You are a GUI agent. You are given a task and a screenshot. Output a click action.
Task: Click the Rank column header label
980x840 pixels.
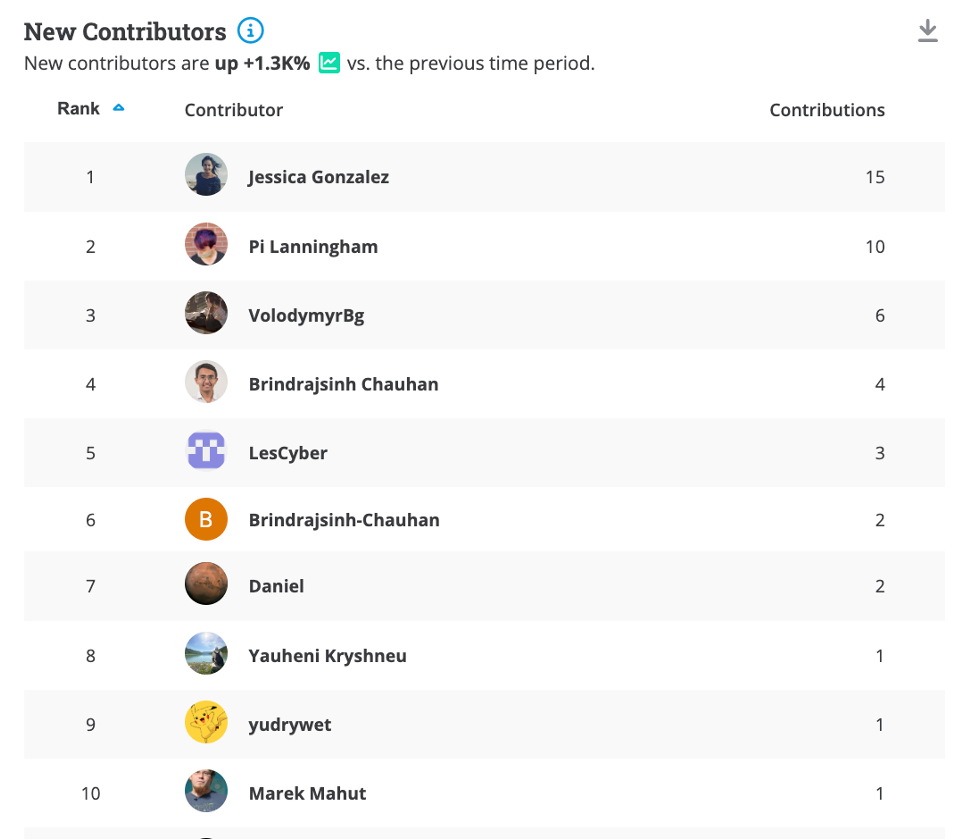point(78,109)
